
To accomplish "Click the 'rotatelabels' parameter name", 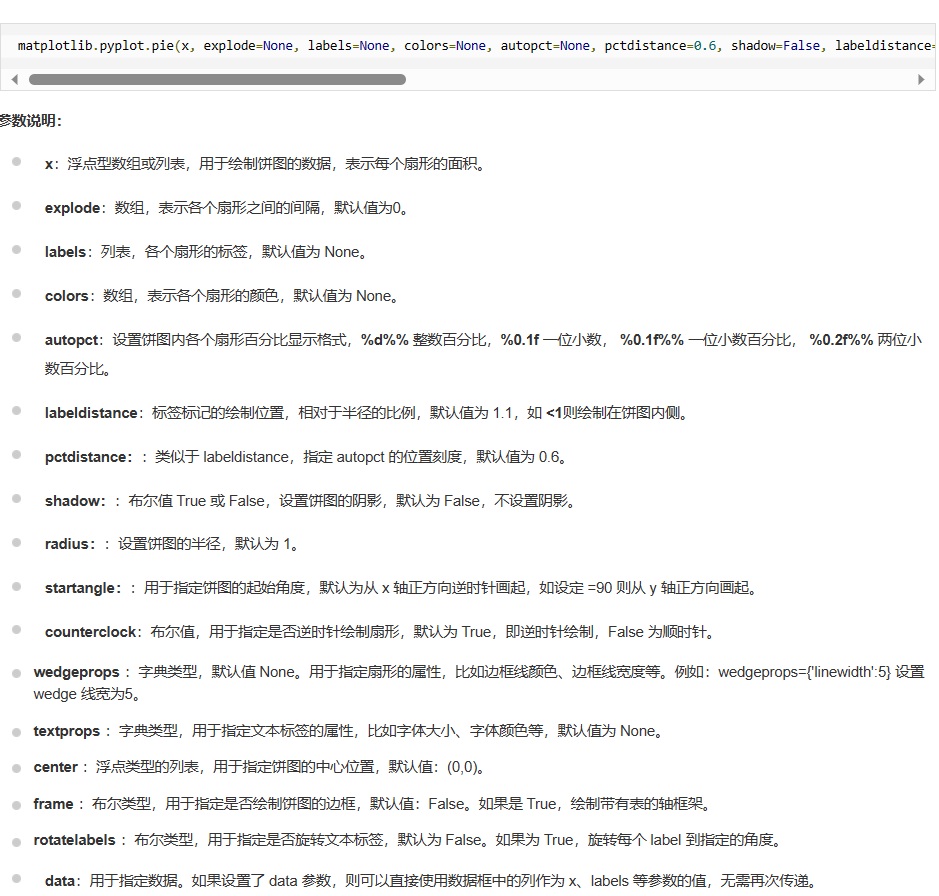I will click(x=74, y=840).
